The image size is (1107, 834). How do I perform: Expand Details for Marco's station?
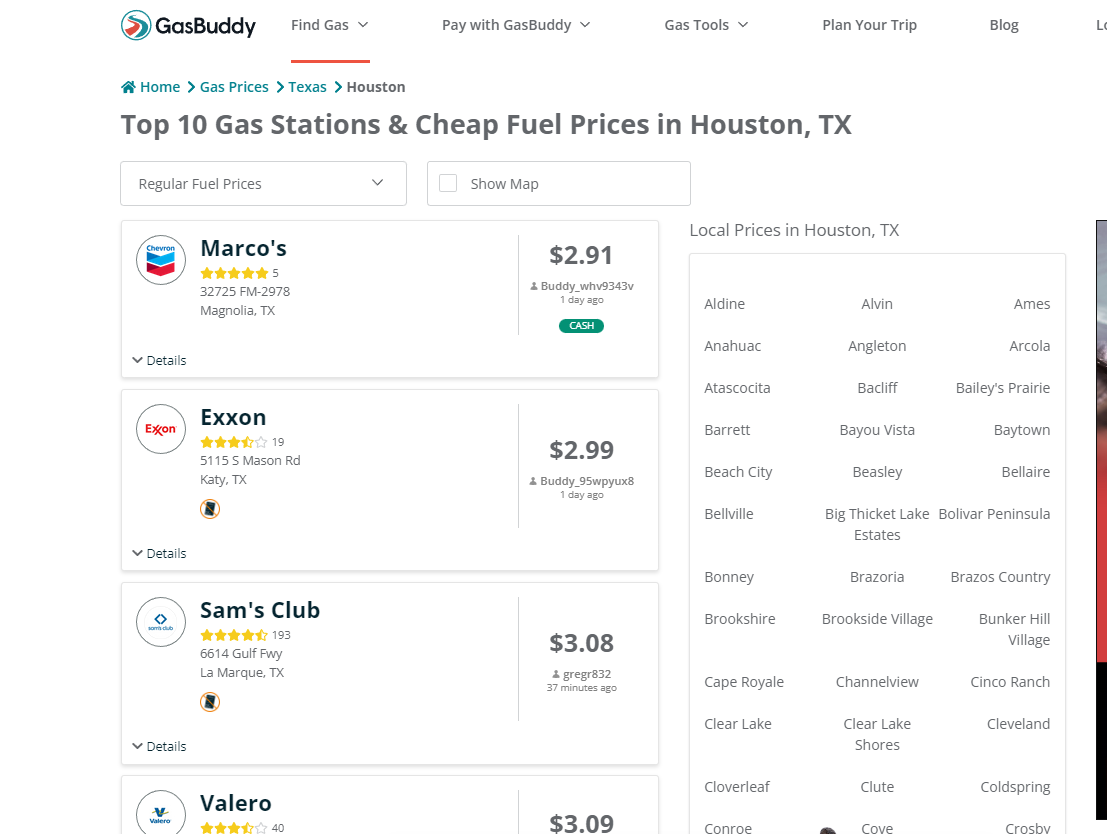coord(159,360)
